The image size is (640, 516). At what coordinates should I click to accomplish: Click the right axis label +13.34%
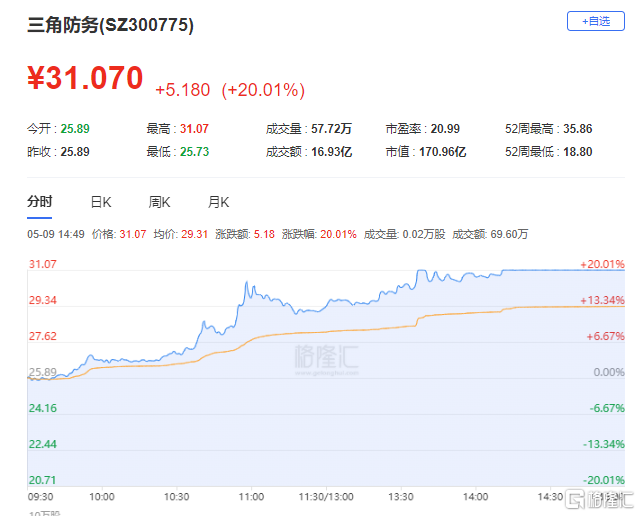click(x=602, y=300)
